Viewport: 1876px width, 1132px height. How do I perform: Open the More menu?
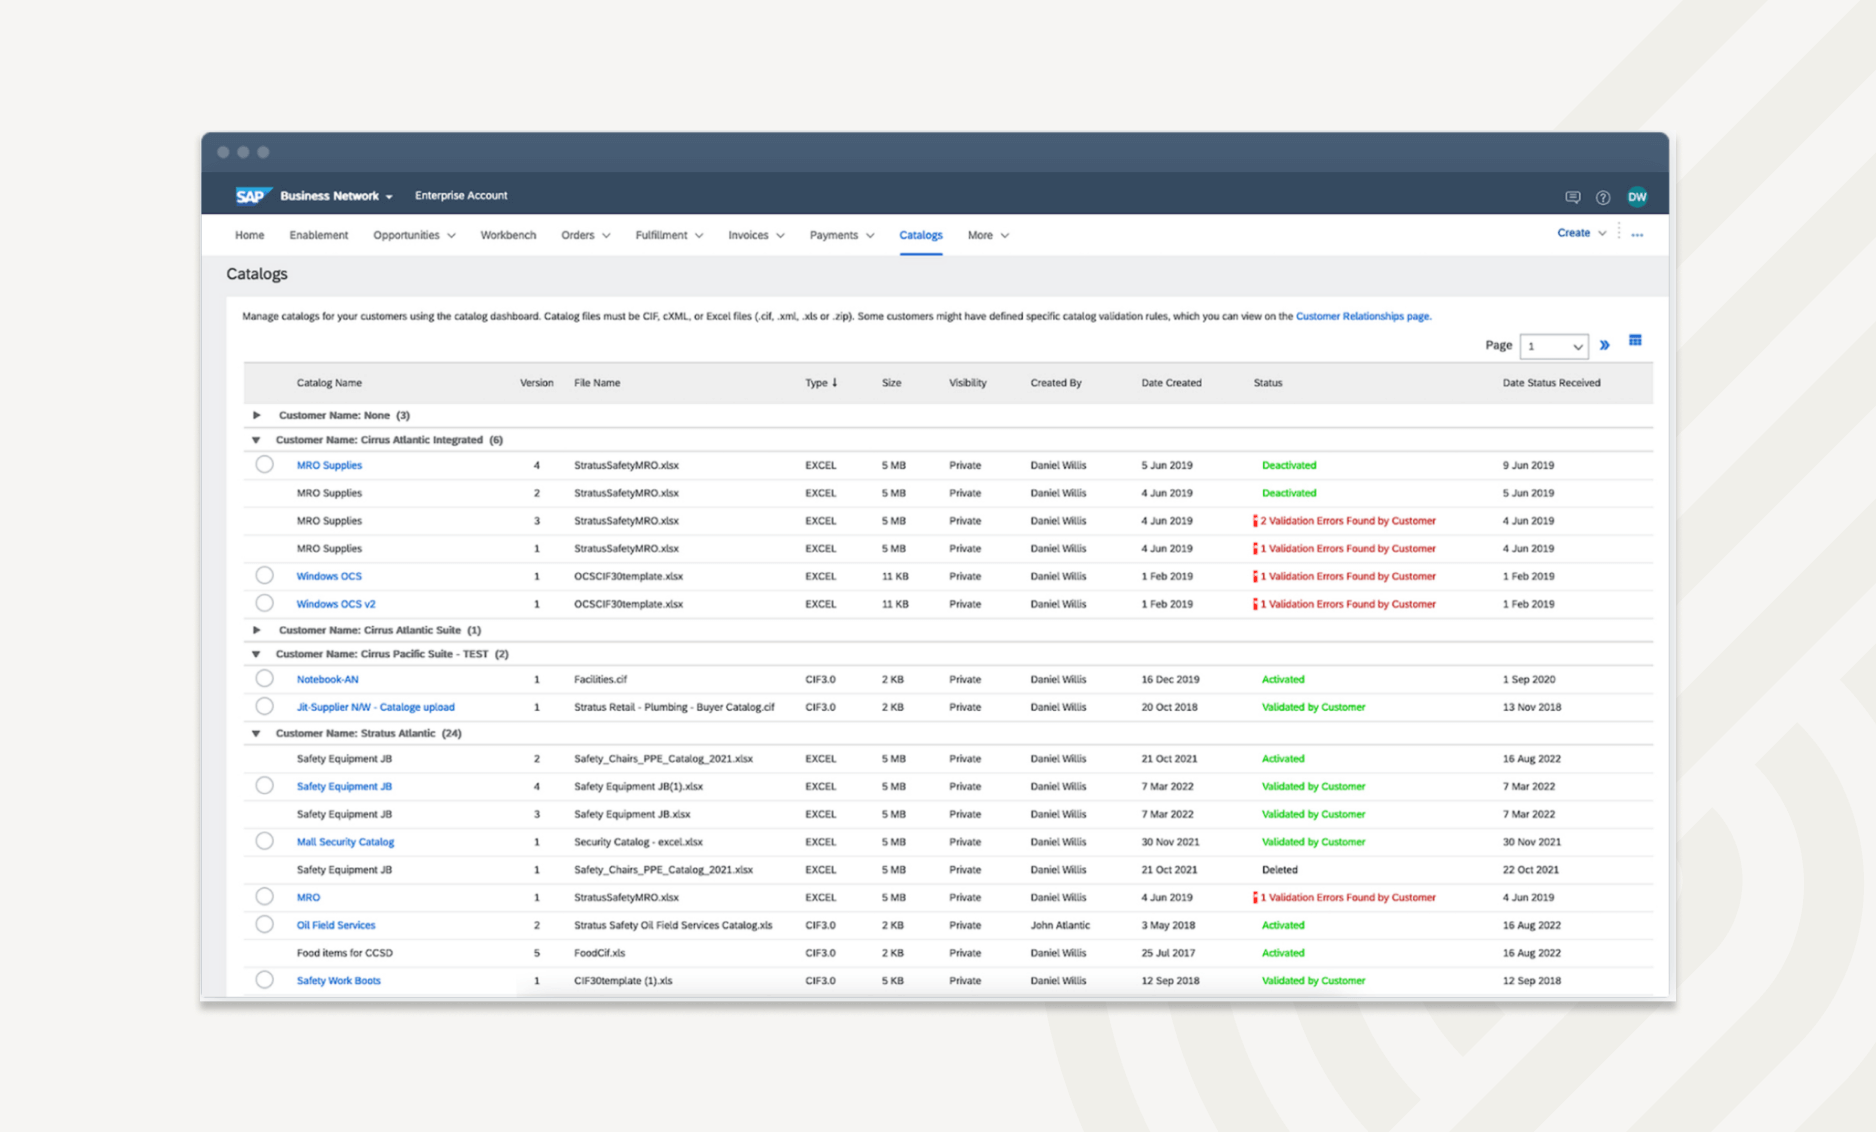988,235
